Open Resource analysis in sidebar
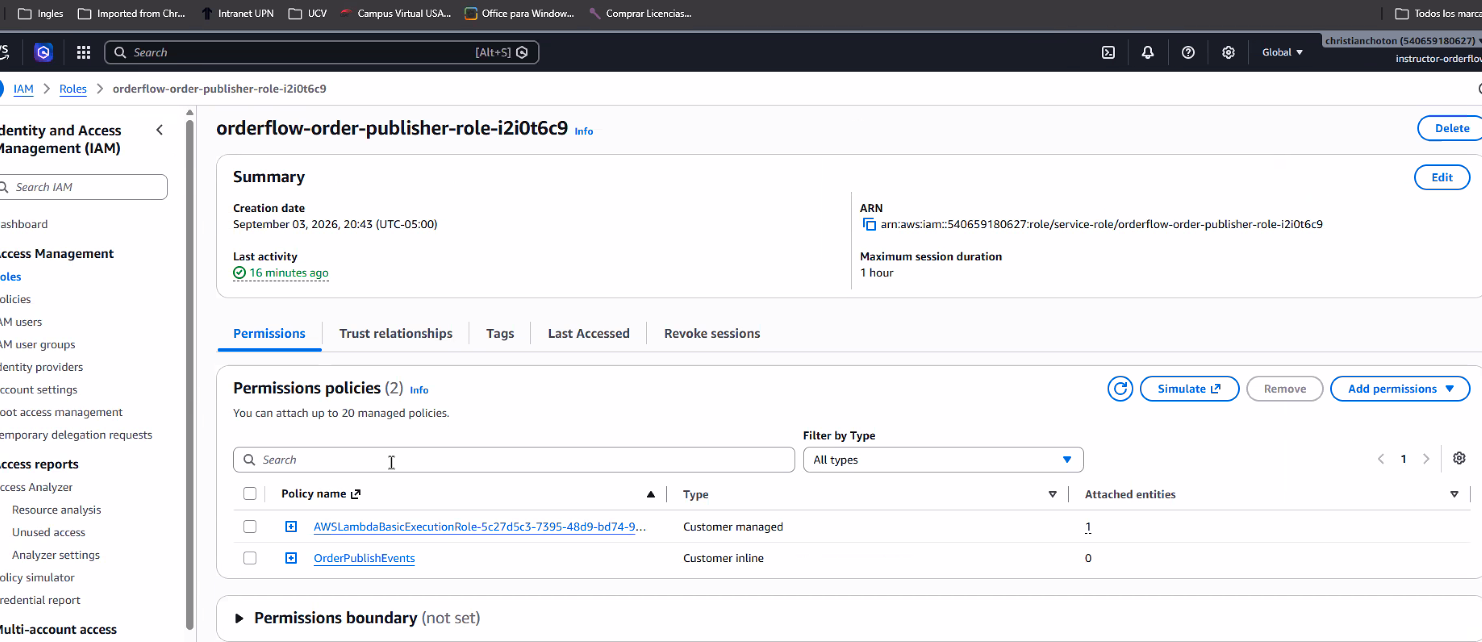 pos(56,510)
